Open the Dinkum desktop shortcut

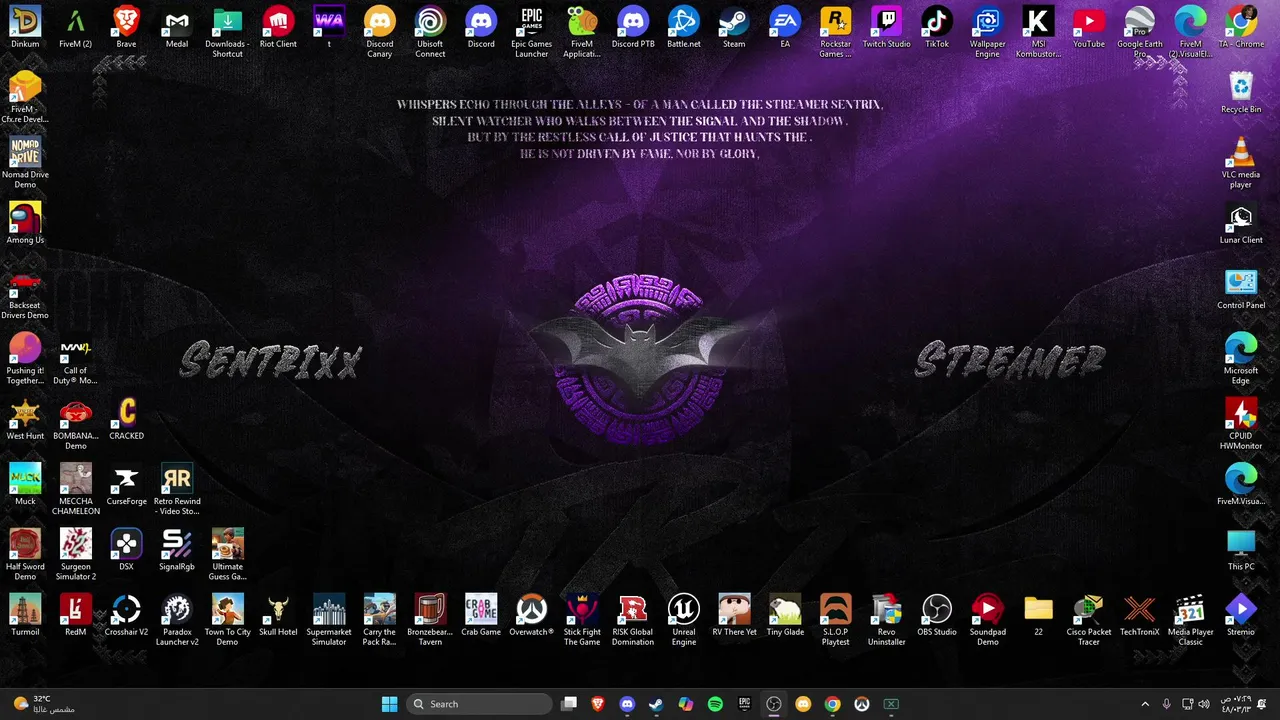(25, 27)
